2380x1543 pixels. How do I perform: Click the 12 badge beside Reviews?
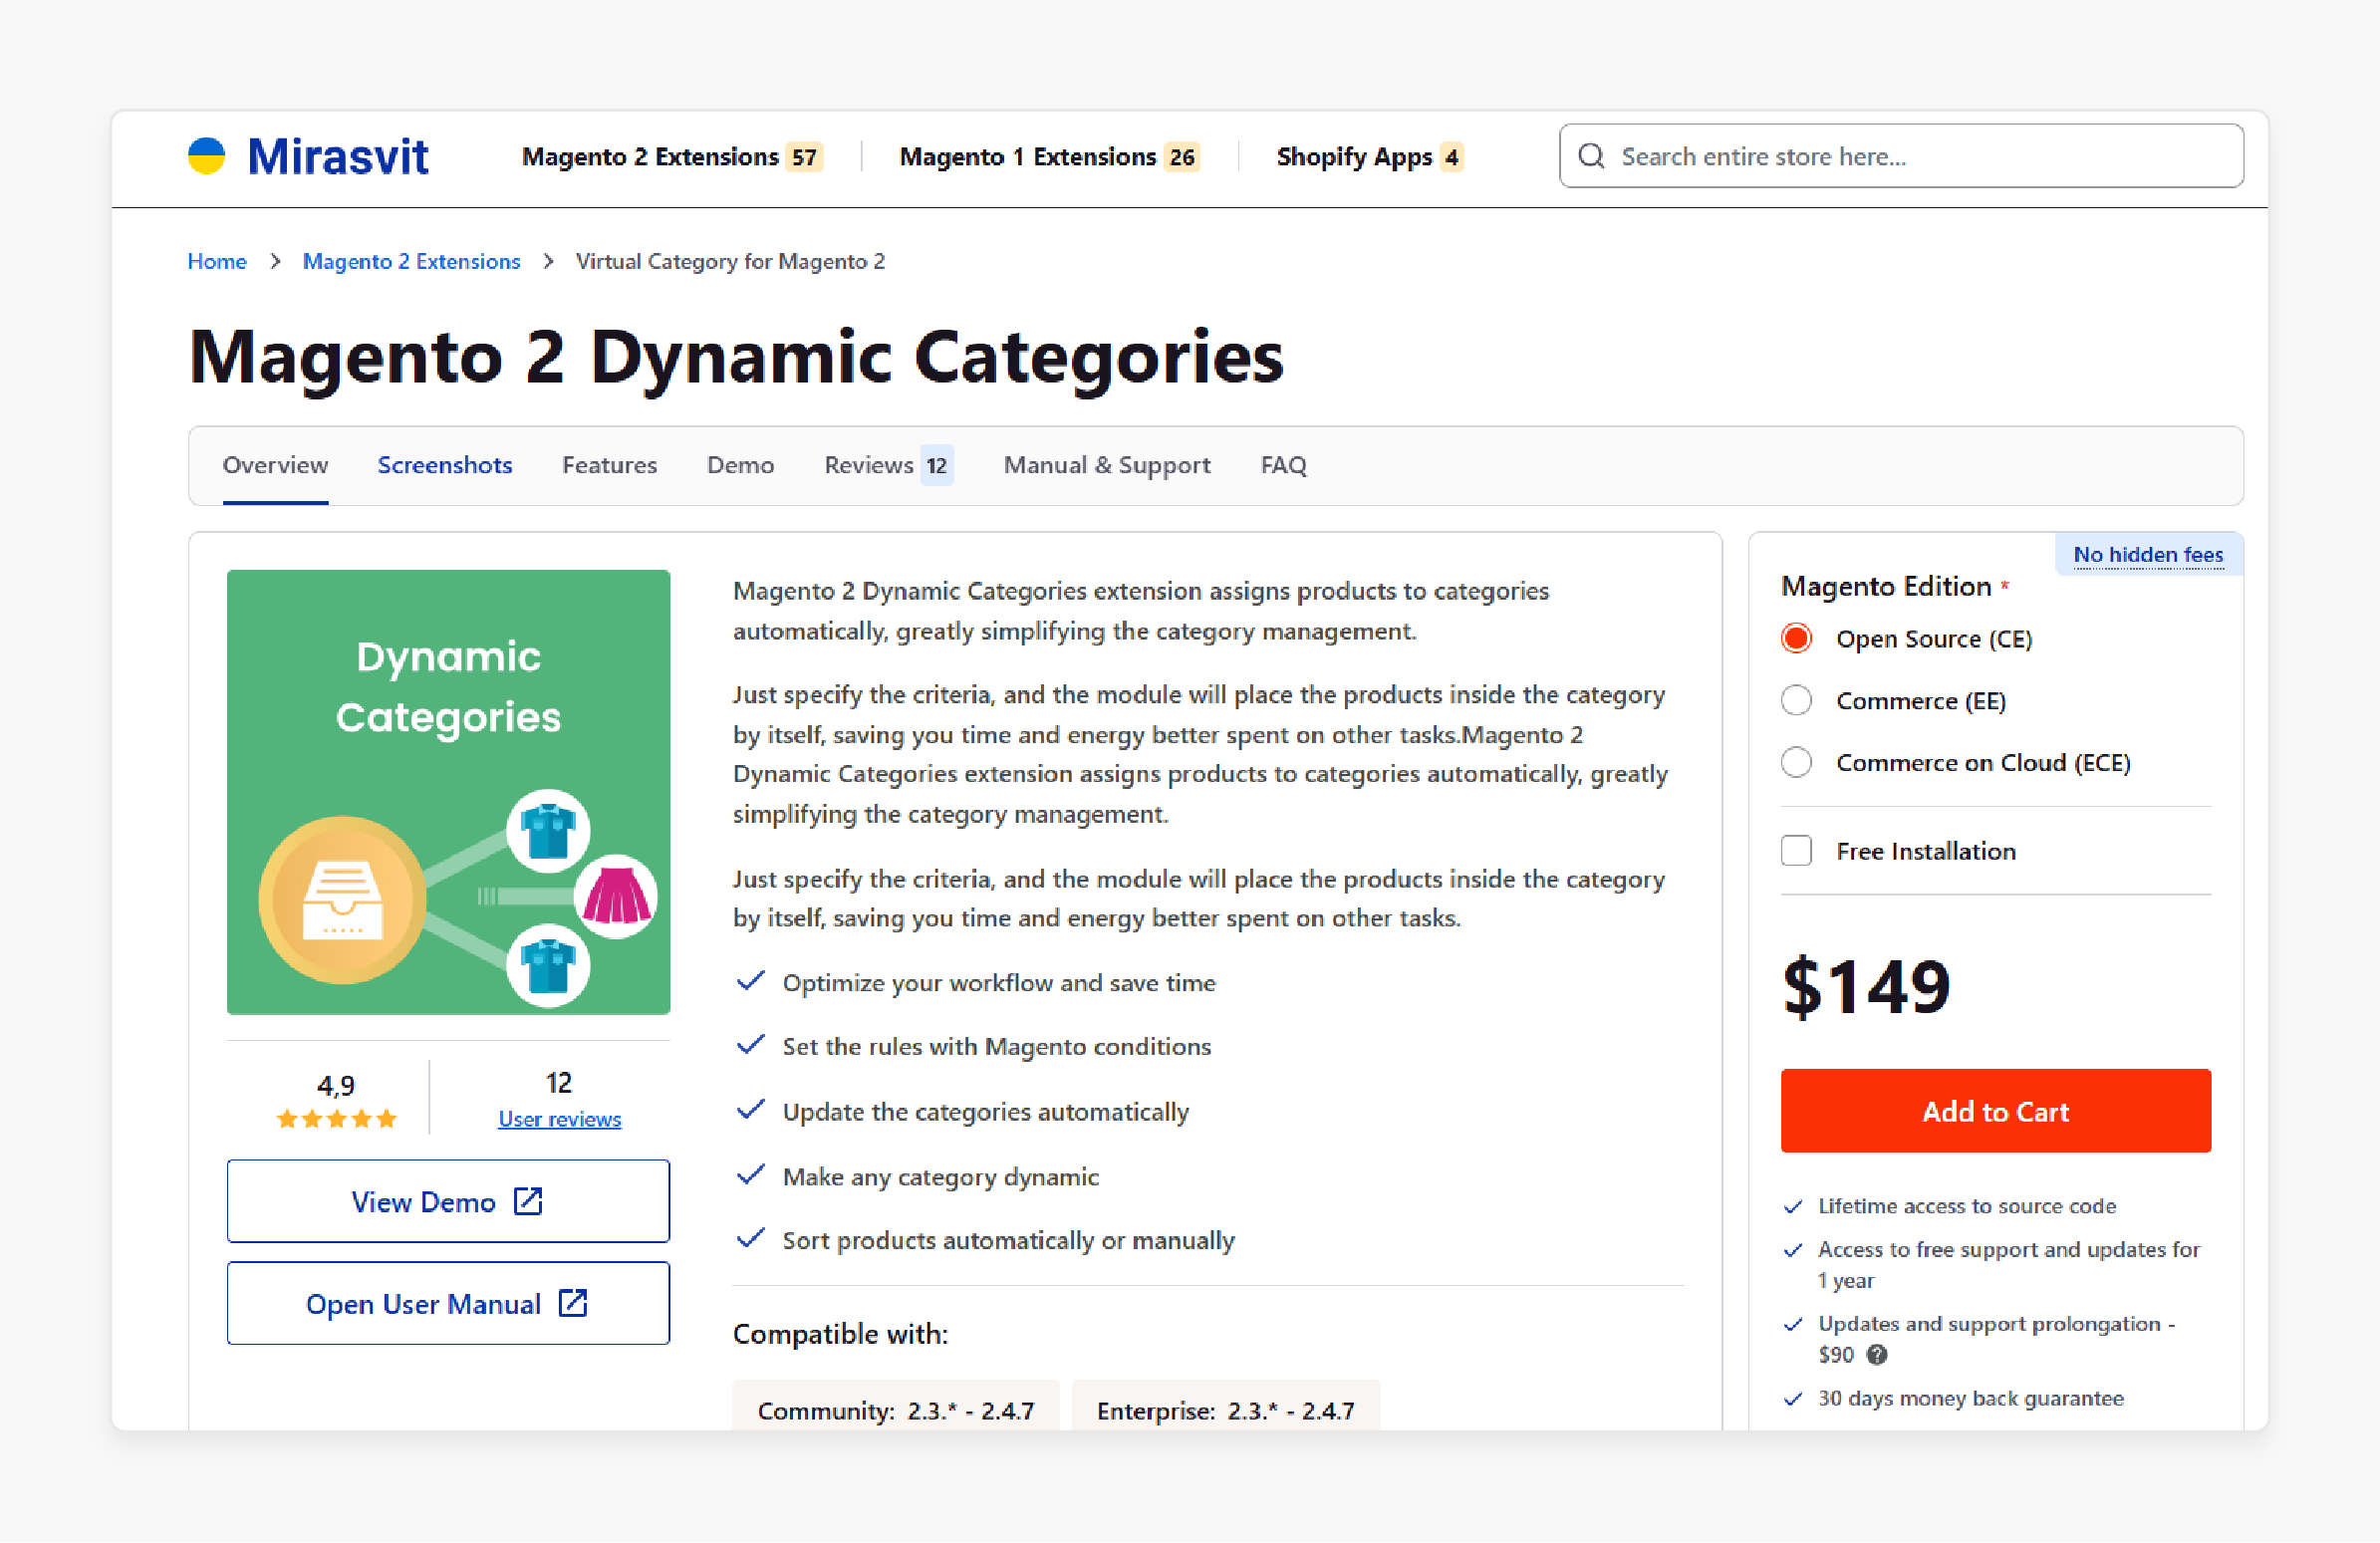coord(936,465)
